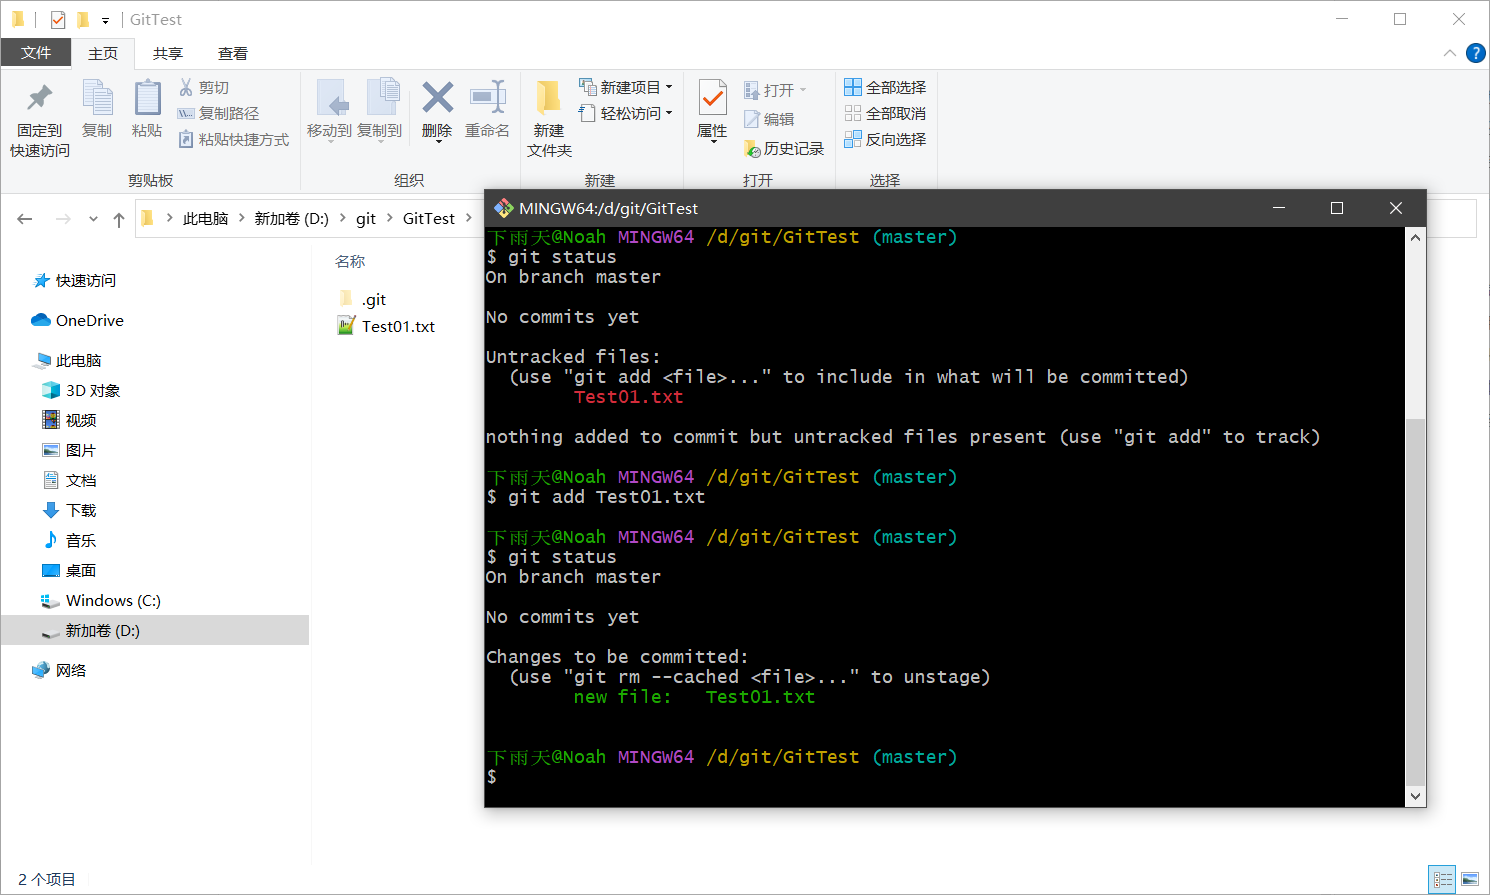The width and height of the screenshot is (1490, 895).
Task: Click the Paste clipboard icon
Action: pos(147,98)
